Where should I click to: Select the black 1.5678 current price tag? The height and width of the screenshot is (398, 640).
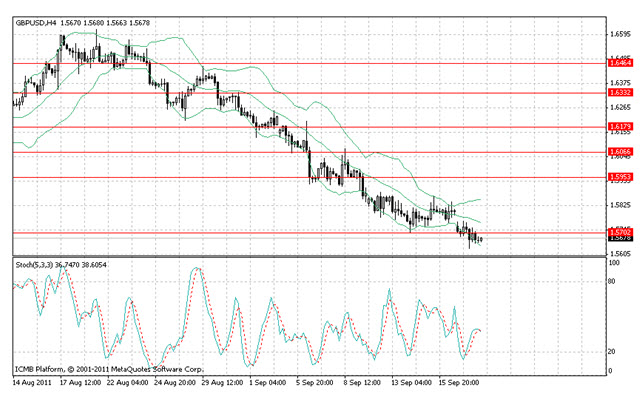[620, 238]
